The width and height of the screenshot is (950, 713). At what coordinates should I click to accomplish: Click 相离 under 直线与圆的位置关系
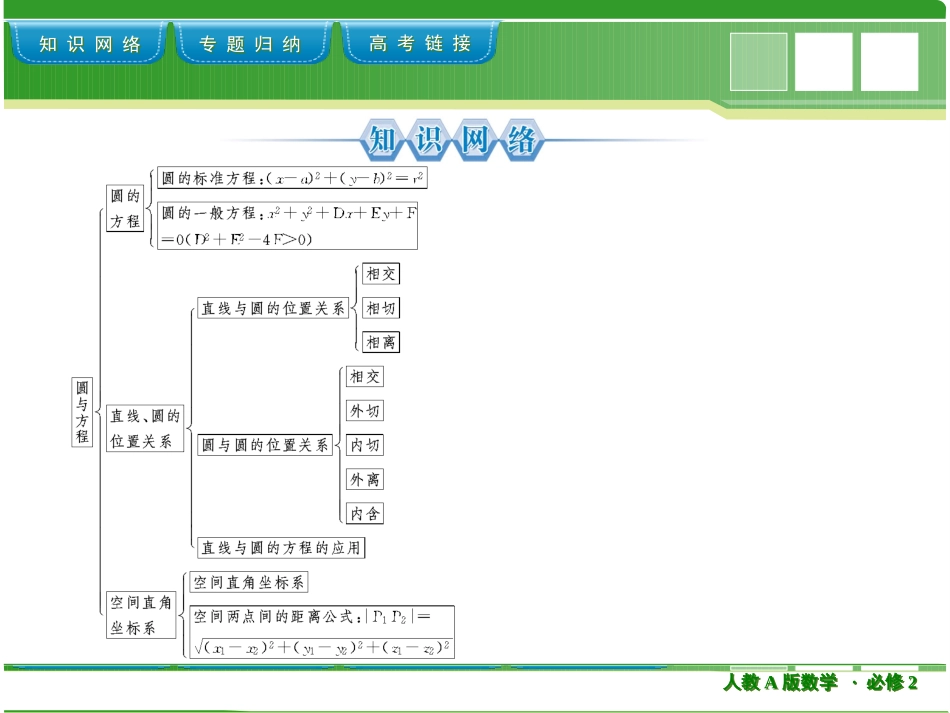pos(381,342)
